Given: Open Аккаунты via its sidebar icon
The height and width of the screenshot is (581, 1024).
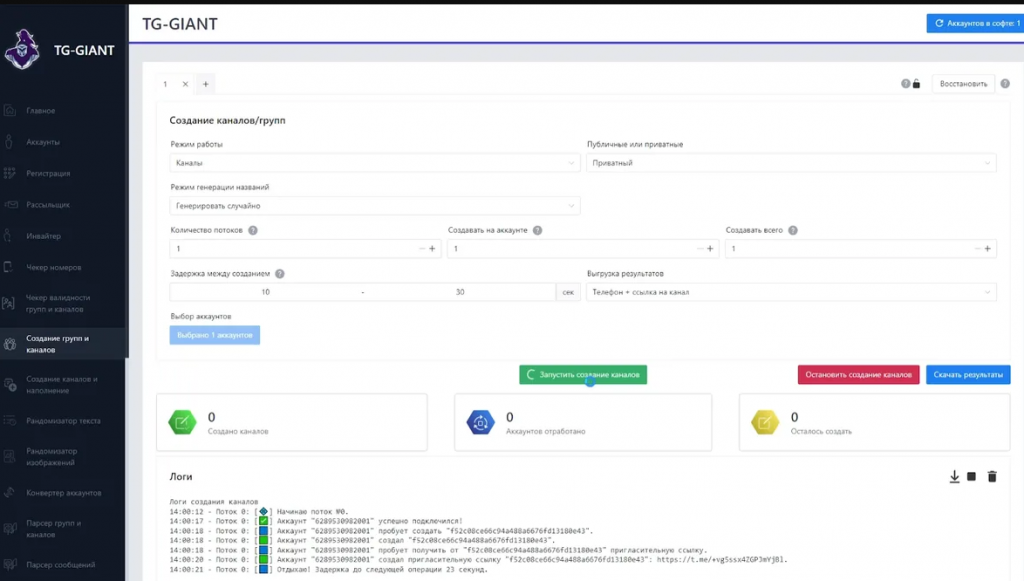Looking at the screenshot, I should pos(9,142).
